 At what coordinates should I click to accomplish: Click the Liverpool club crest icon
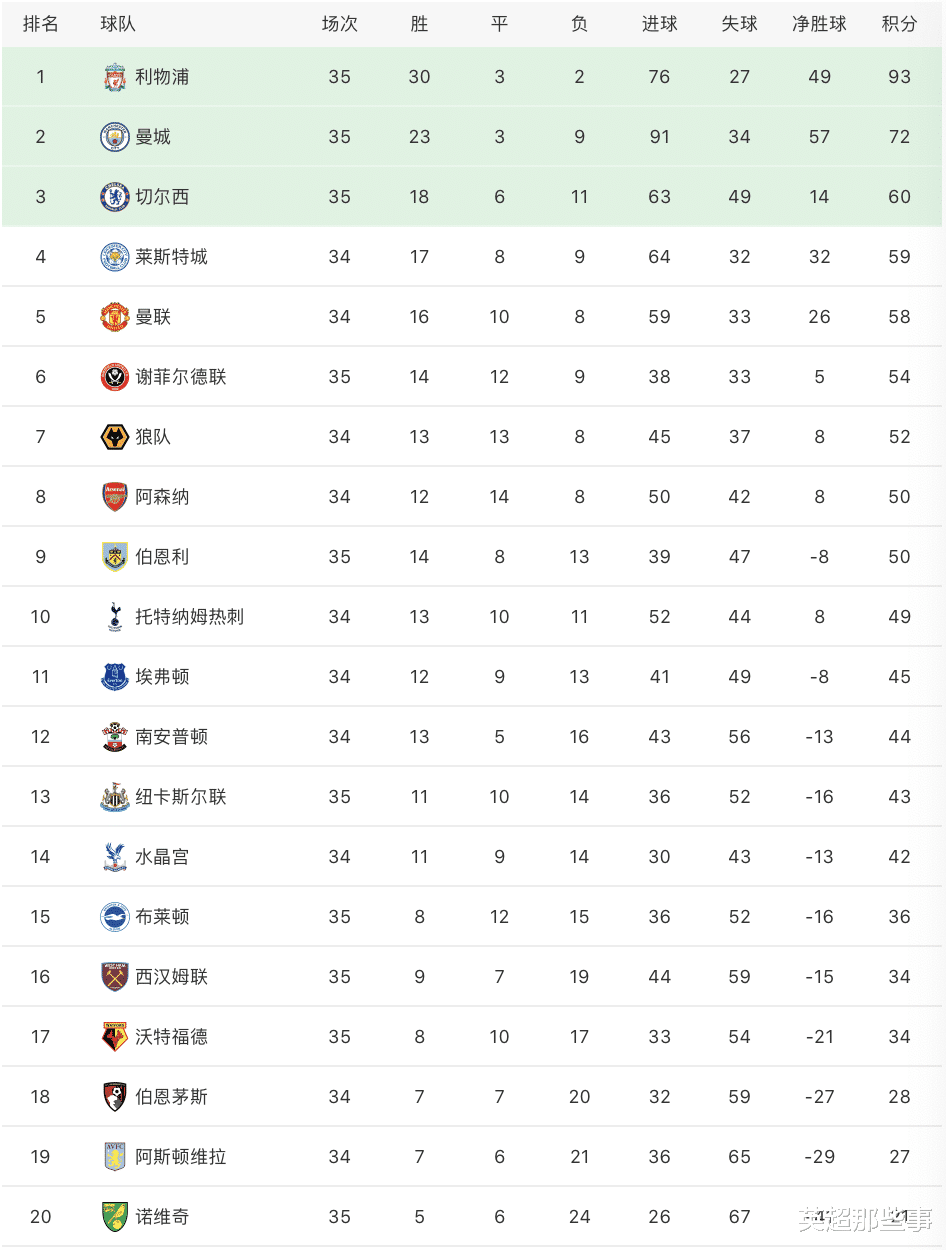coord(115,77)
